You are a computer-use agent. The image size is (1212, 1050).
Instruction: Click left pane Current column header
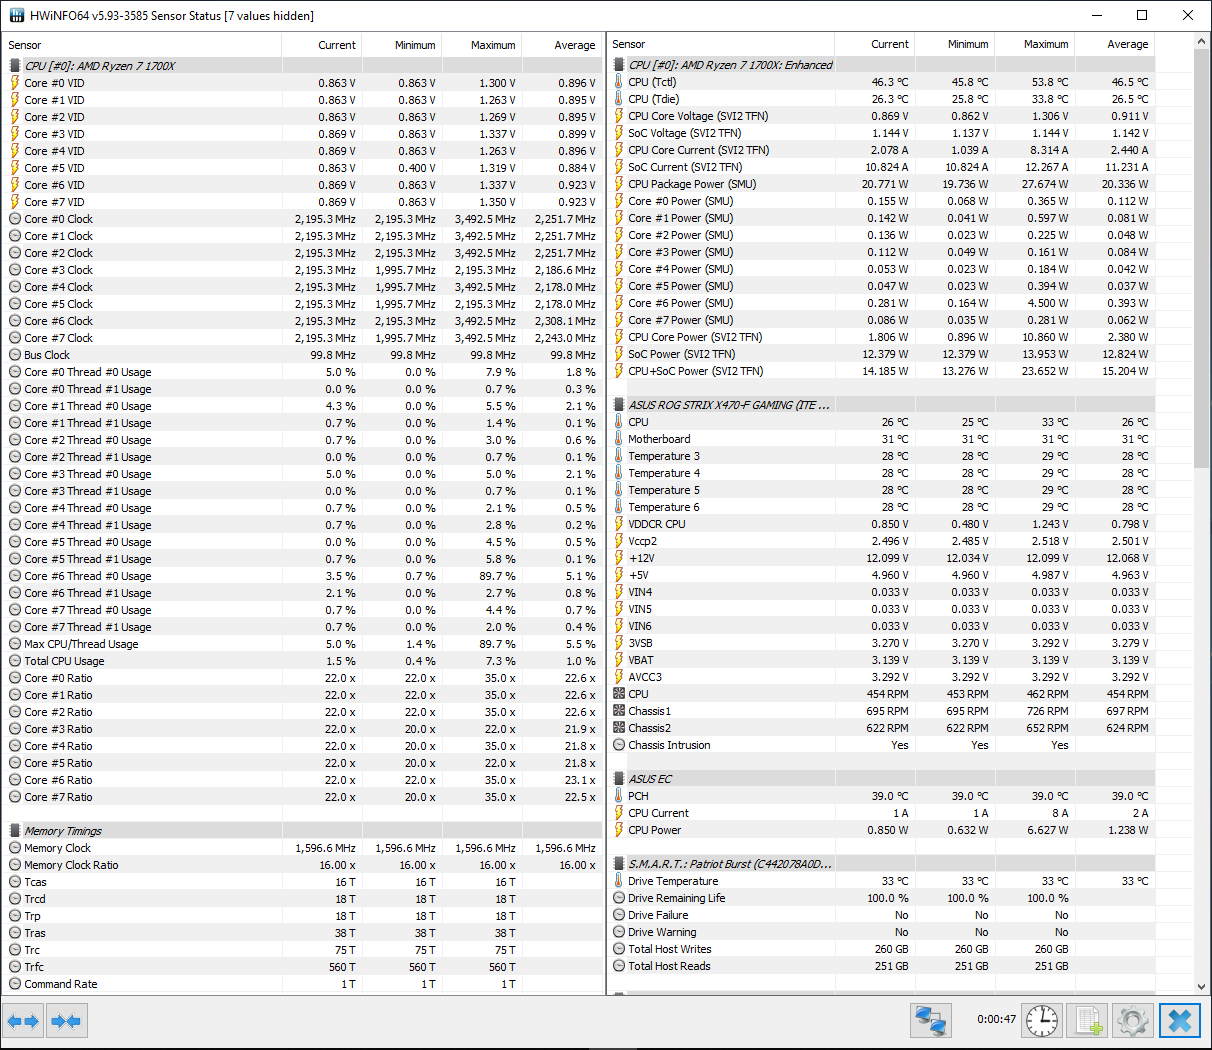(x=322, y=45)
